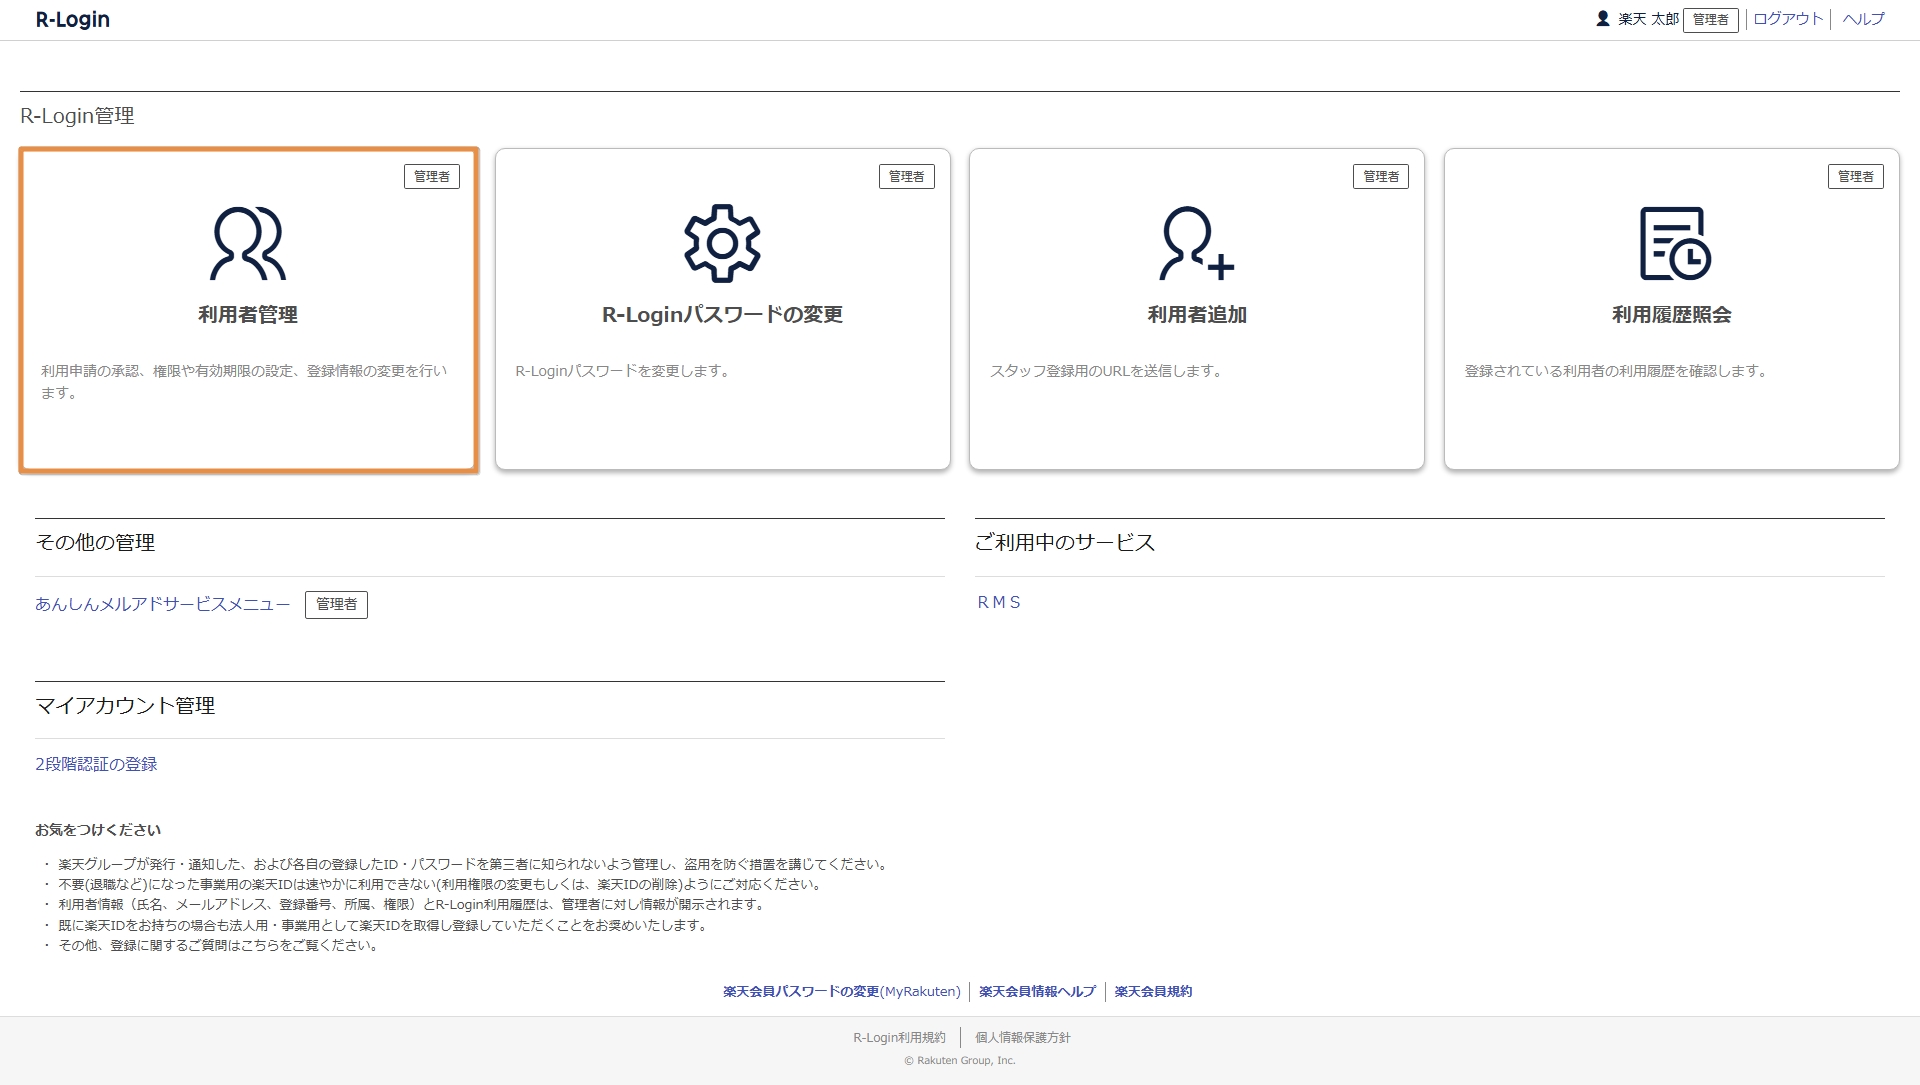Viewport: 1920px width, 1085px height.
Task: Click the R-Login logo in header
Action: [73, 20]
